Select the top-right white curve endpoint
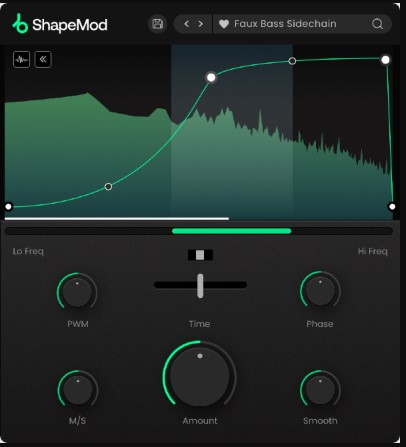 pos(385,60)
